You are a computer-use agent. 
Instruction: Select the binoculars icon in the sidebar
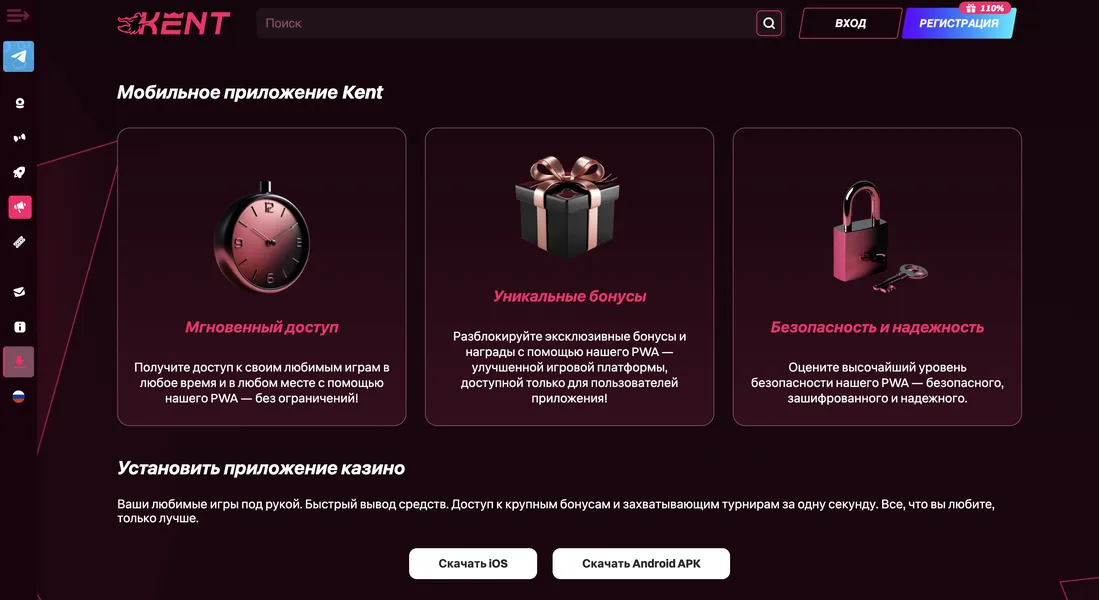tap(18, 137)
